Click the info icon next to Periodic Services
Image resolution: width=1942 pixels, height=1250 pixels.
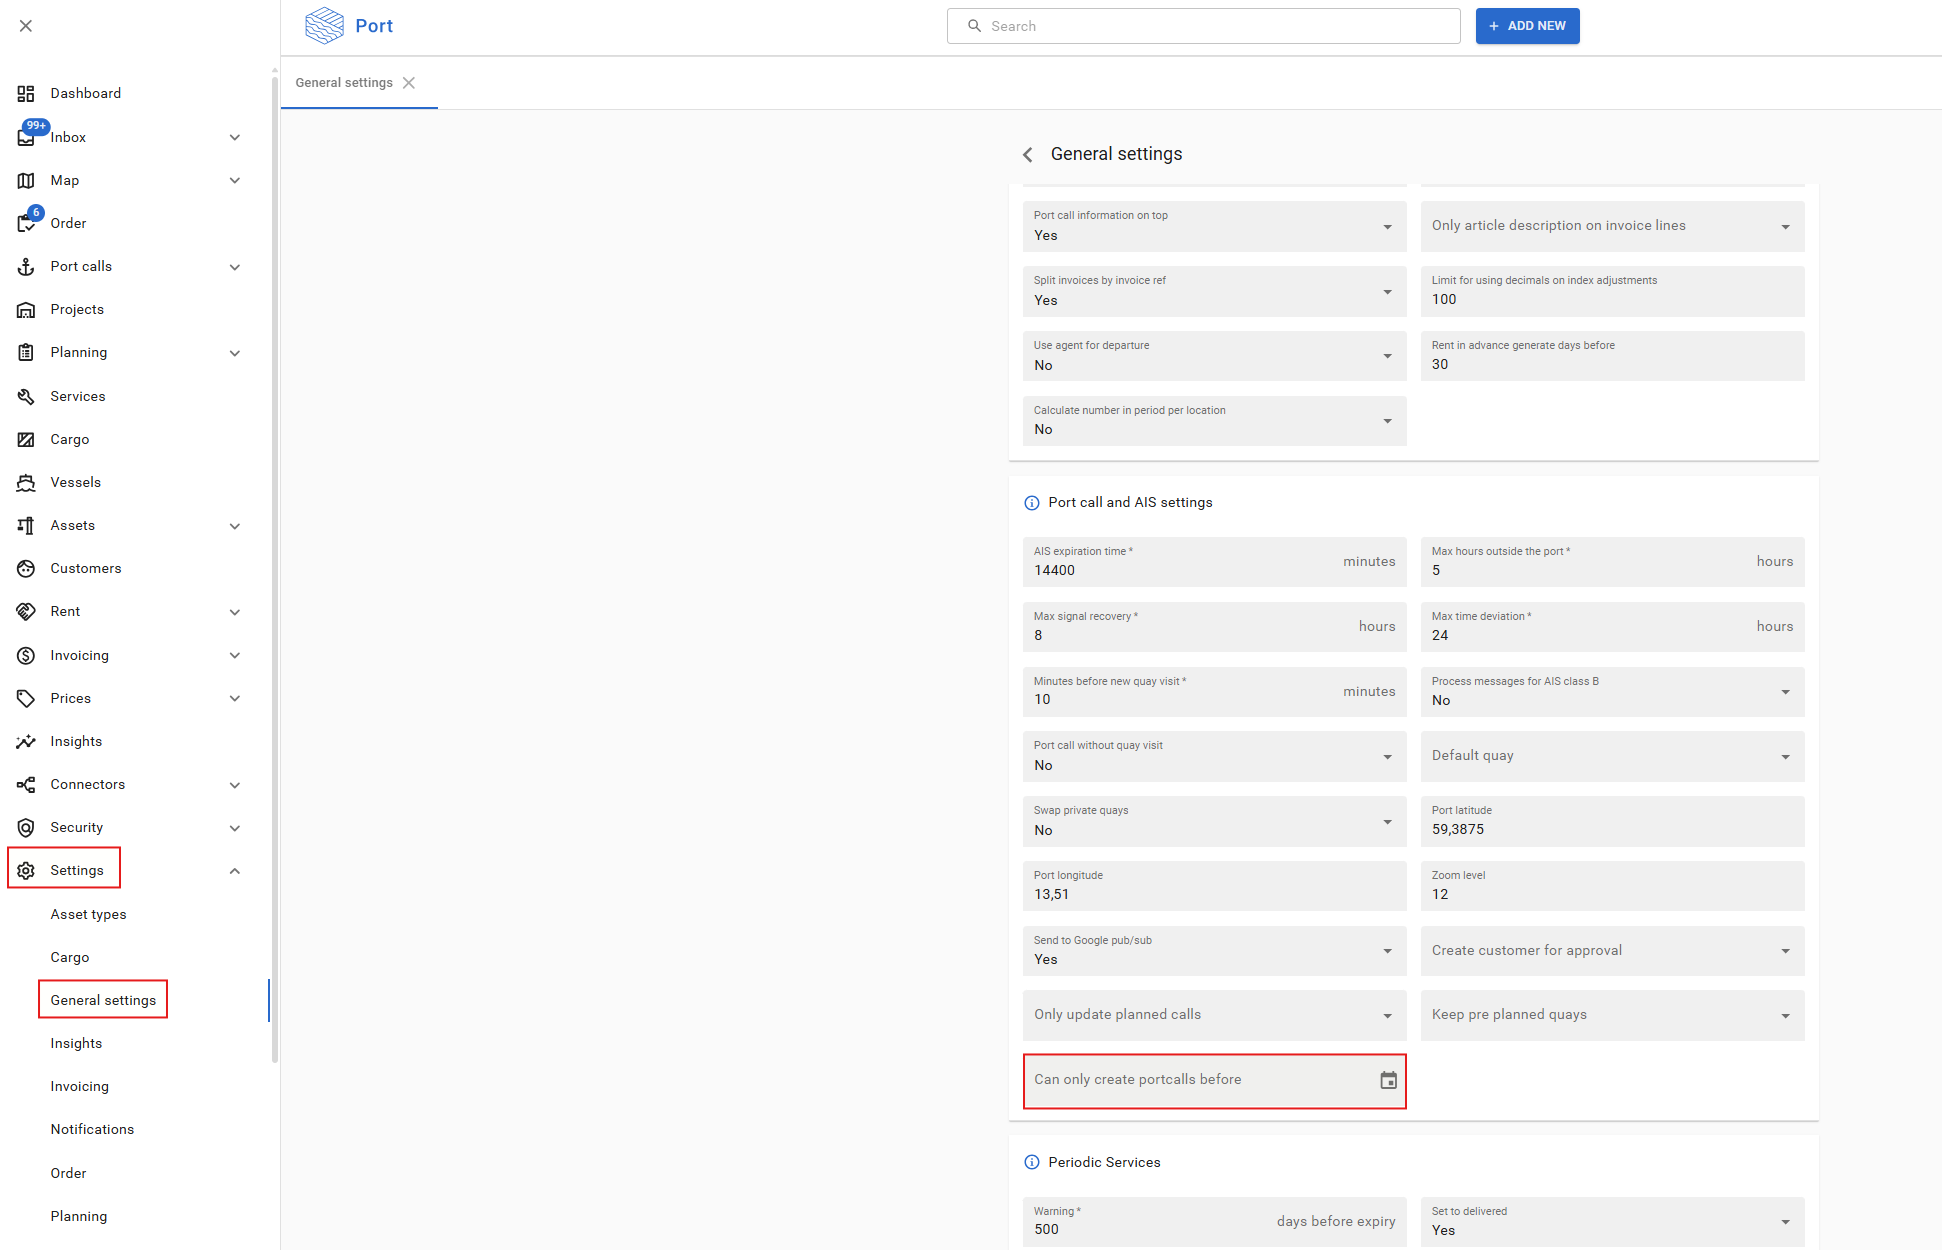click(1031, 1162)
